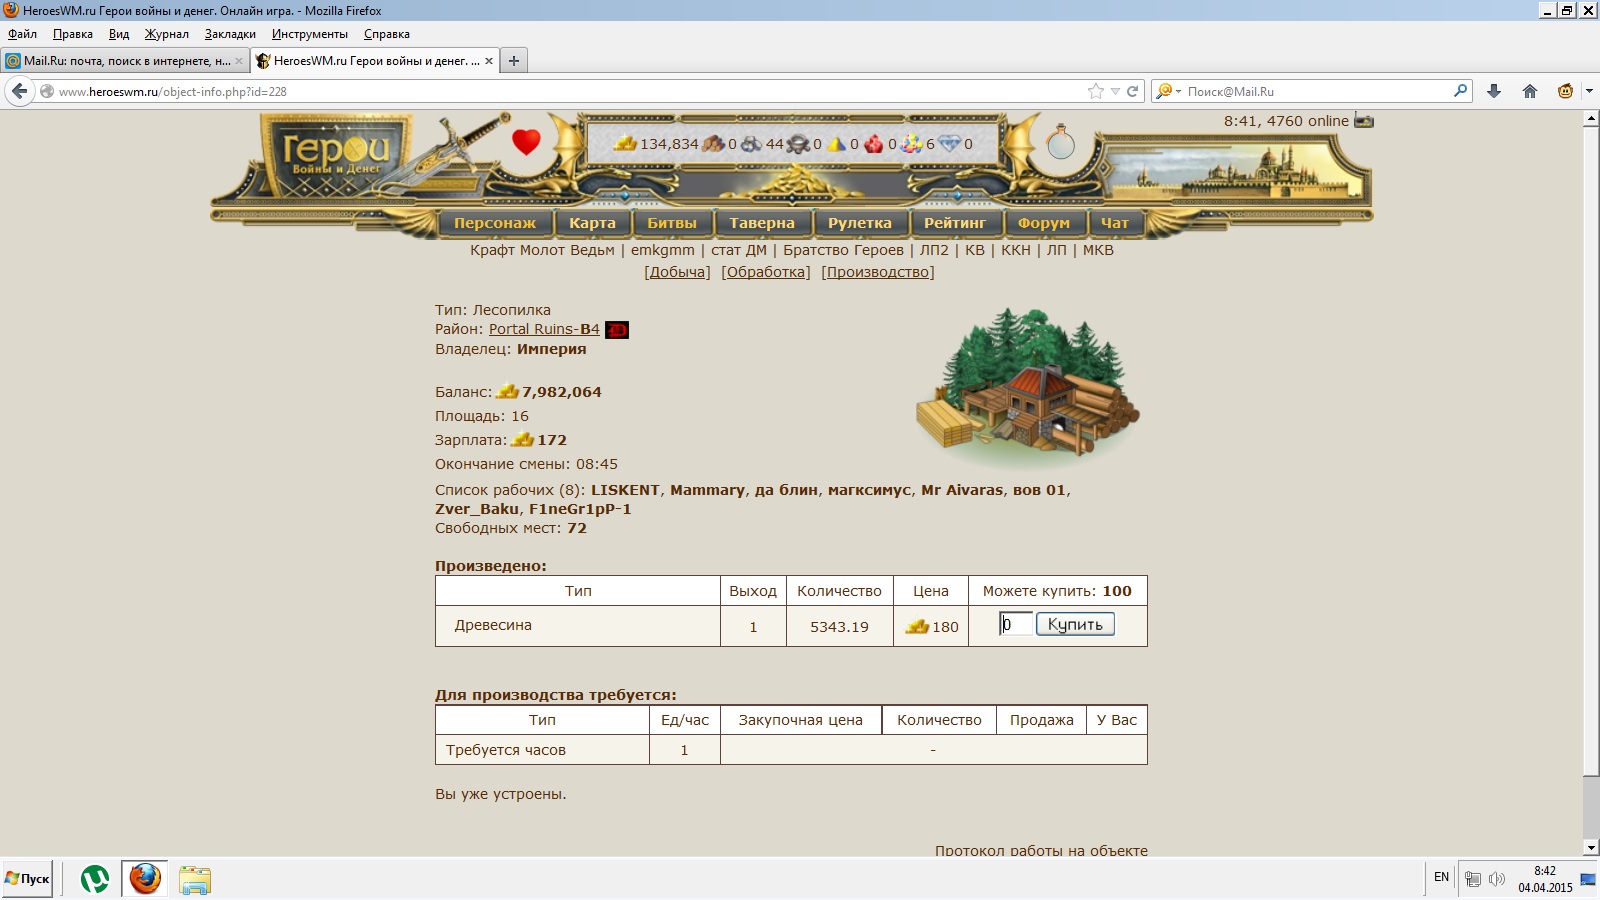Click the Герои game logo
This screenshot has width=1600, height=900.
[x=336, y=156]
